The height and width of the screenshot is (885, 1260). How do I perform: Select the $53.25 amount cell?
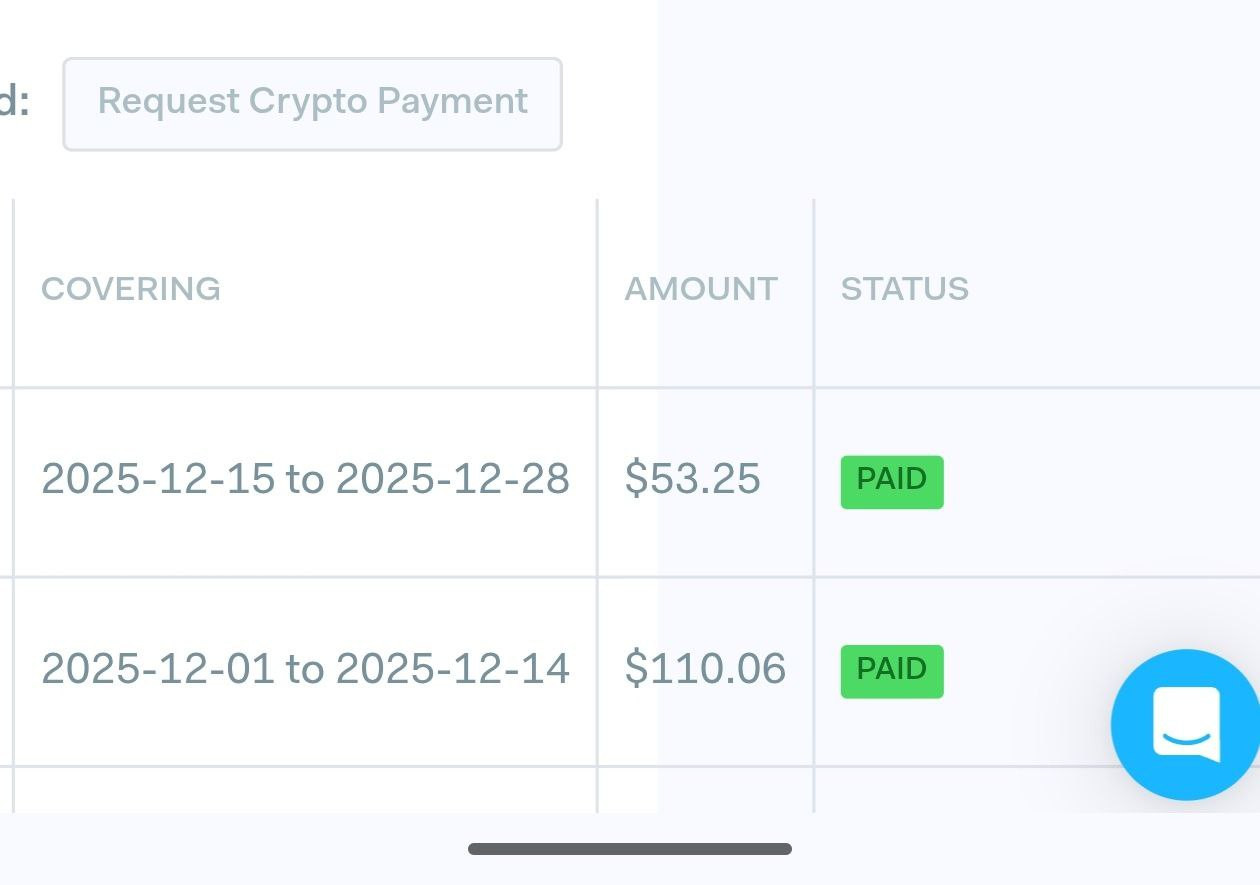[692, 480]
